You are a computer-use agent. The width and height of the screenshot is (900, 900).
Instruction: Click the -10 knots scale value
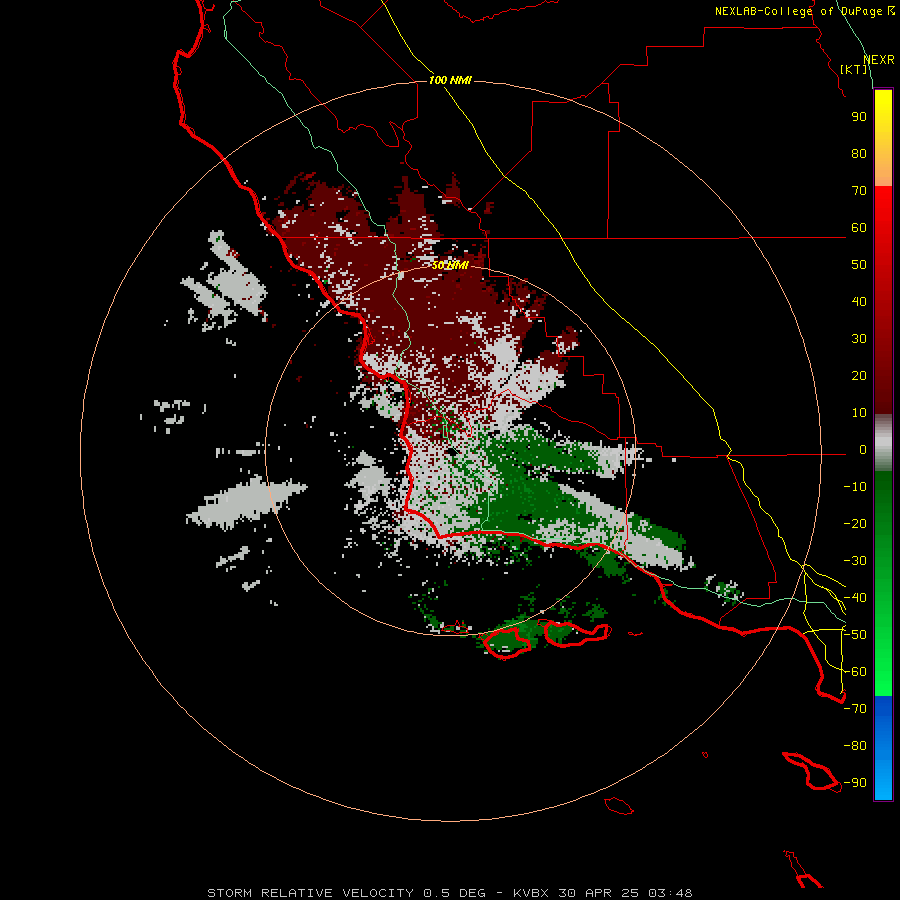[x=855, y=487]
